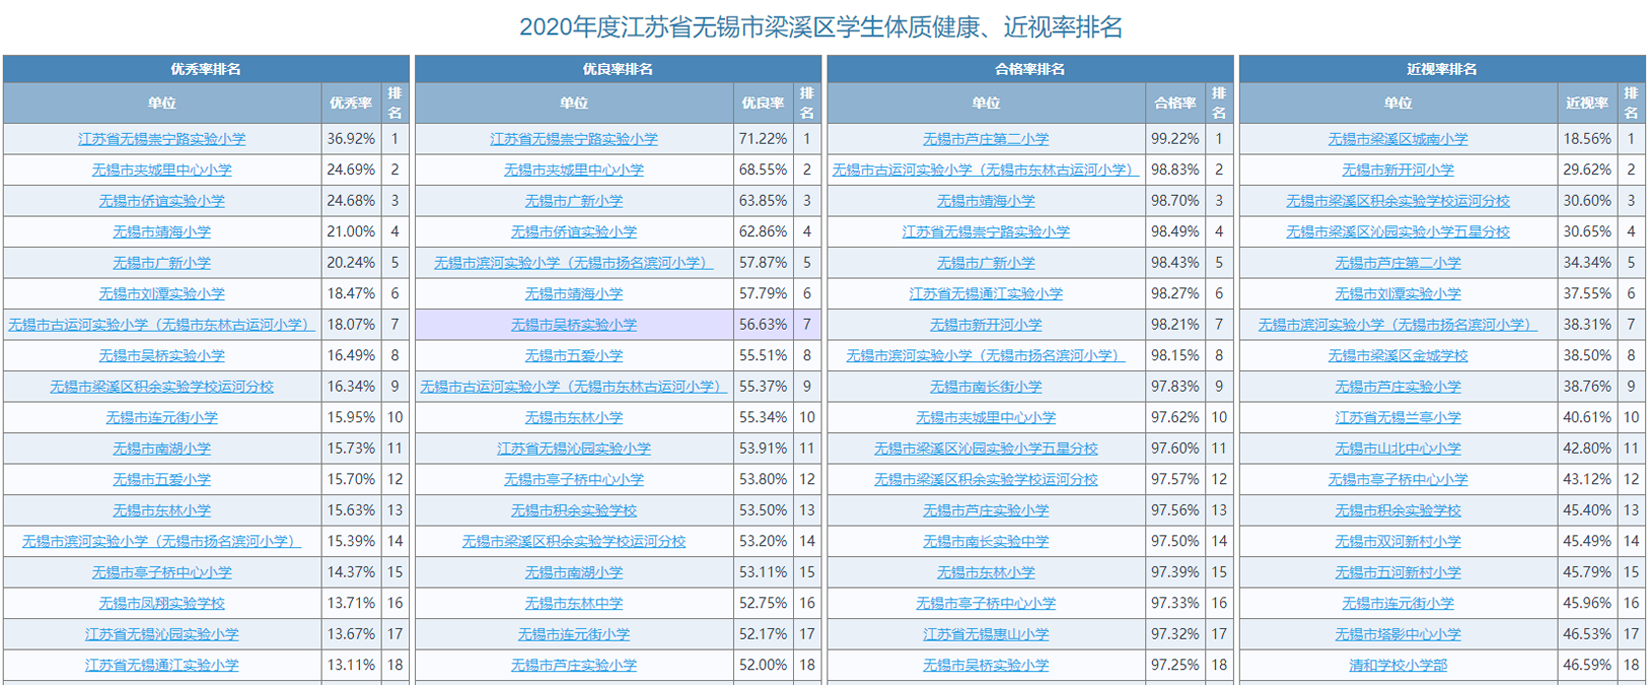Open 无锡市夹城里中心小学 in 优秀率排名 table
Screen dimensions: 1650x685
click(162, 170)
